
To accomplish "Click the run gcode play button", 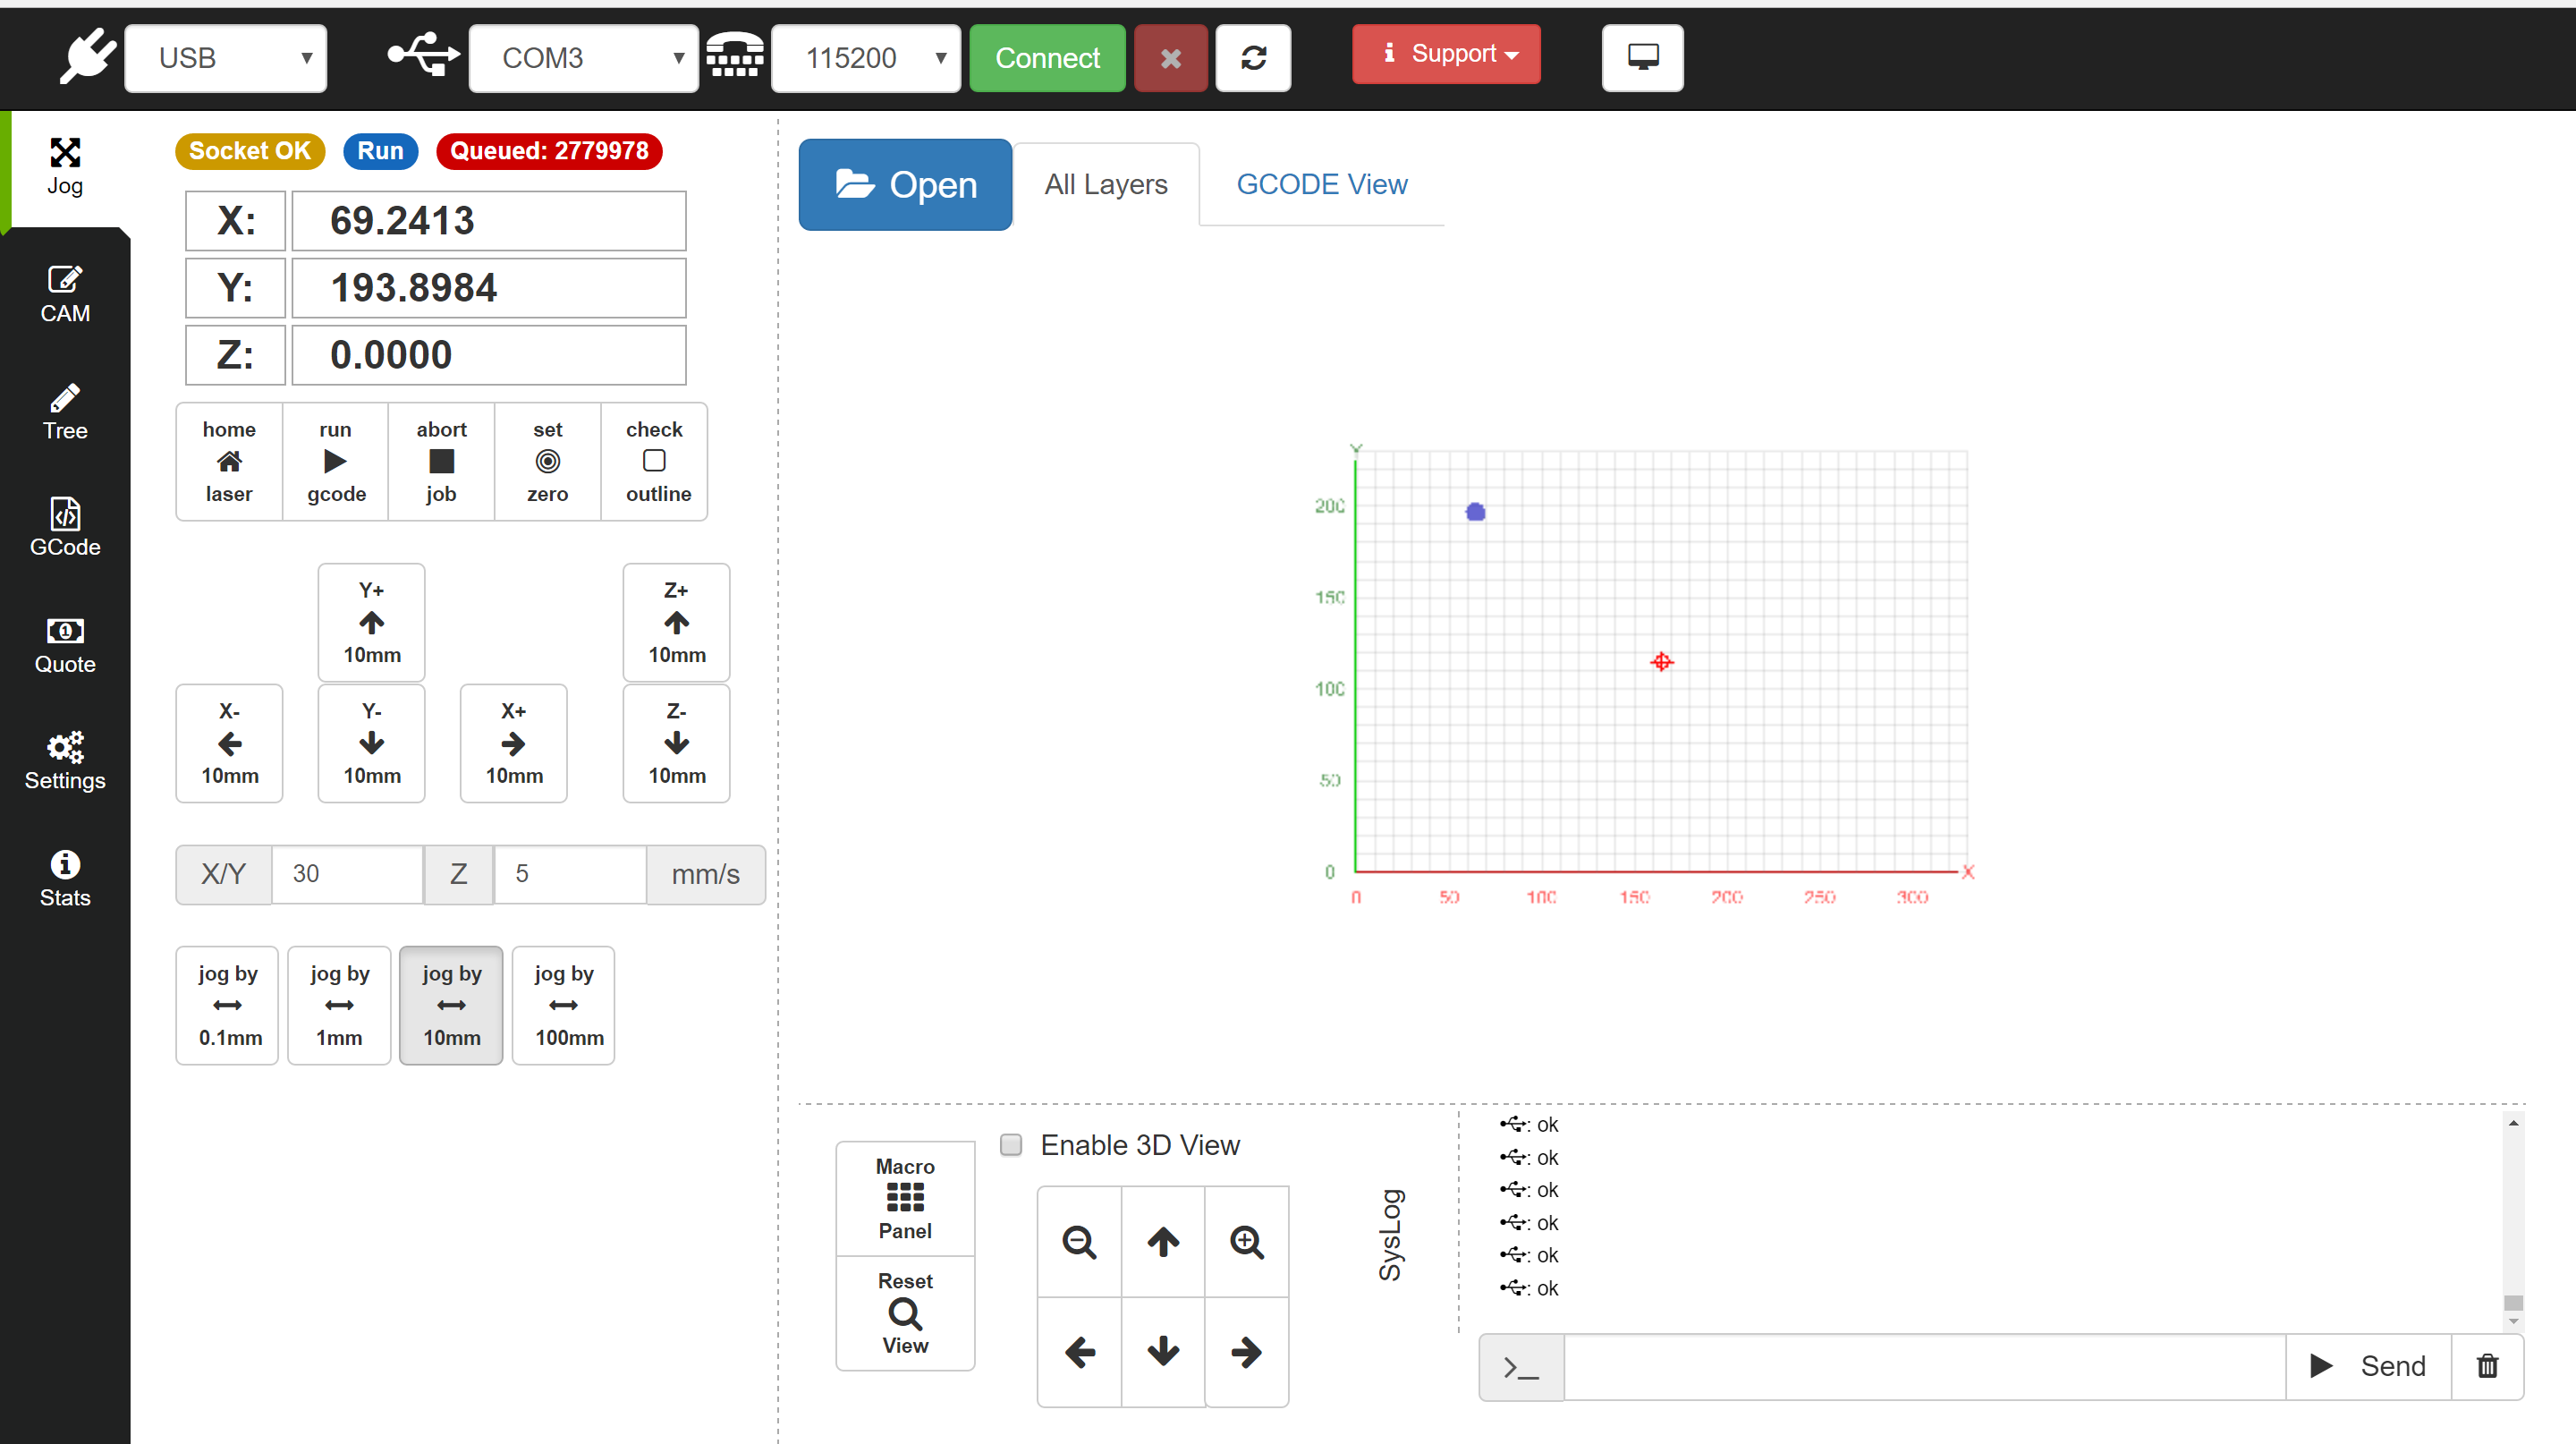I will click(335, 462).
